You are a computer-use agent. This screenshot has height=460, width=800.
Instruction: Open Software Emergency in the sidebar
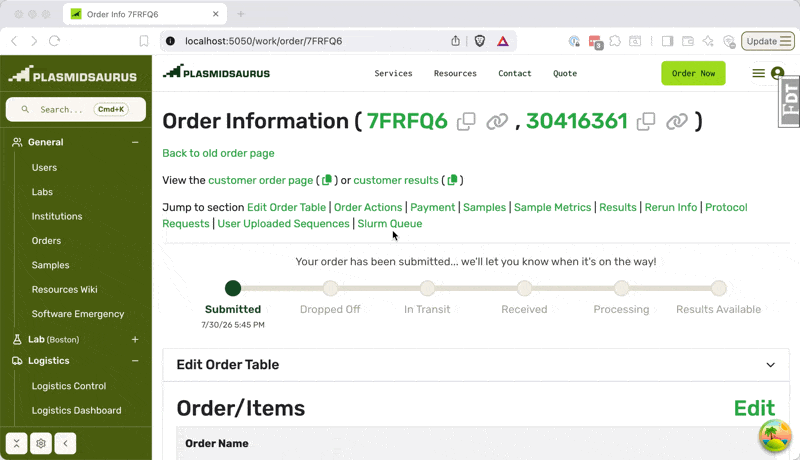(x=78, y=314)
